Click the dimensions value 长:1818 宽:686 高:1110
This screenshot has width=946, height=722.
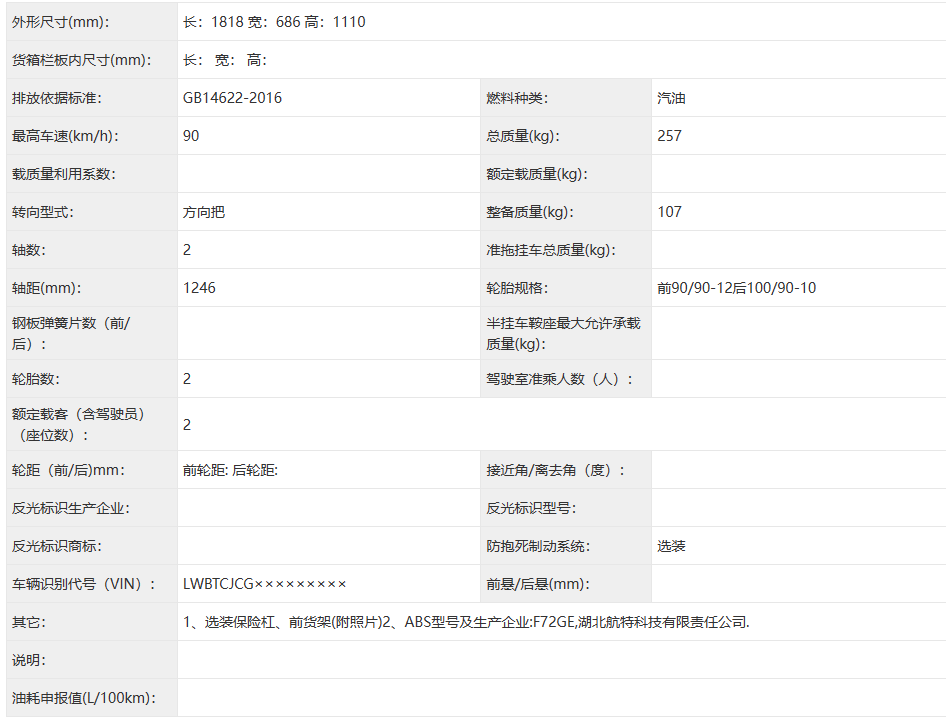[275, 22]
